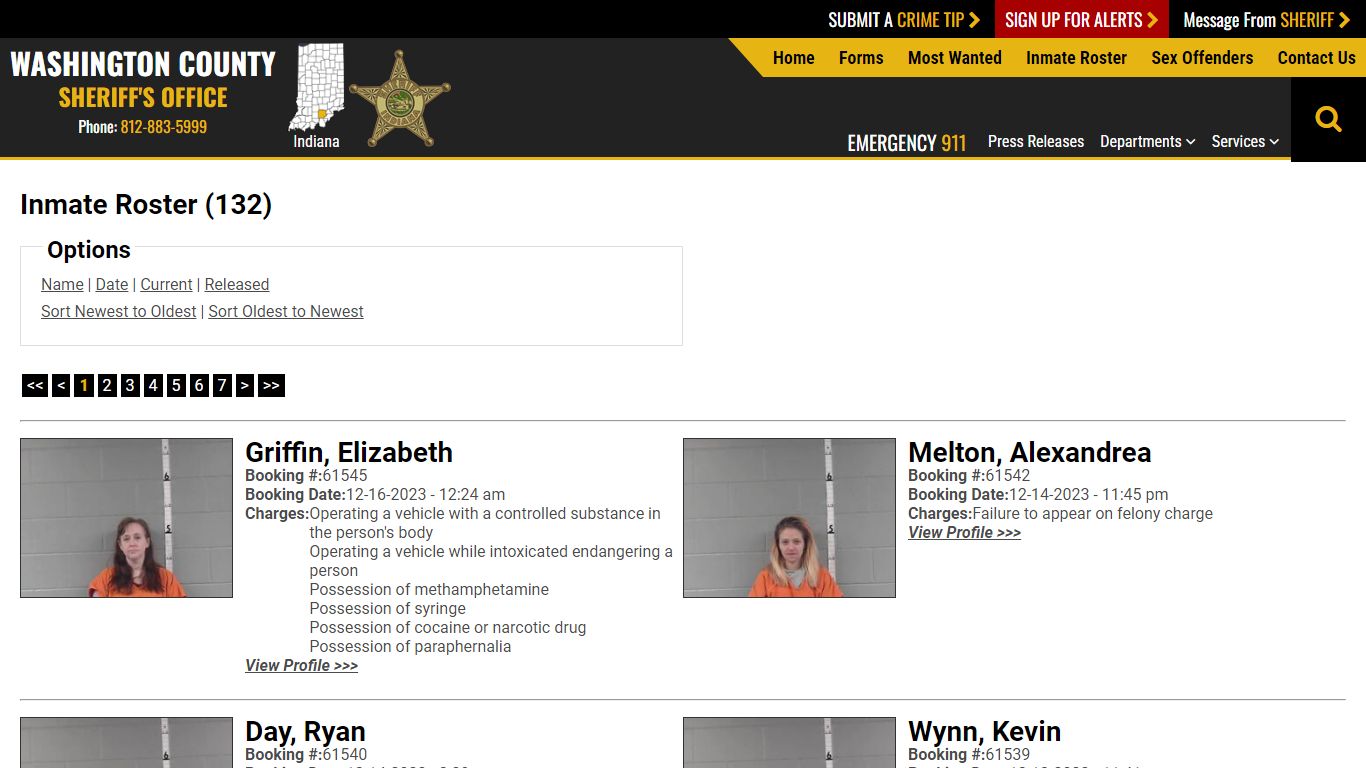Click Washington County Sheriff's Office title
Viewport: 1366px width, 768px height.
tap(143, 80)
